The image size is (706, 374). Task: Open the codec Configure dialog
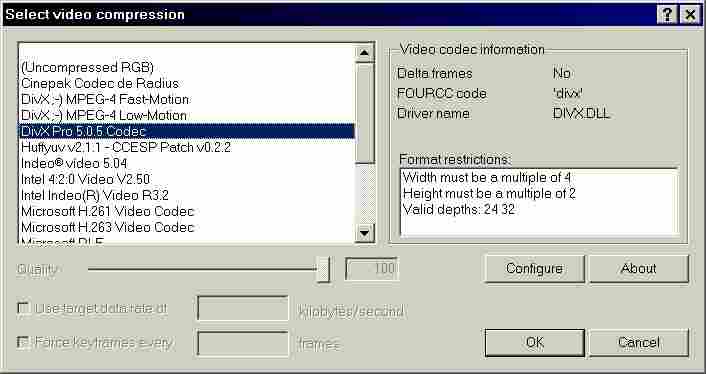tap(534, 269)
